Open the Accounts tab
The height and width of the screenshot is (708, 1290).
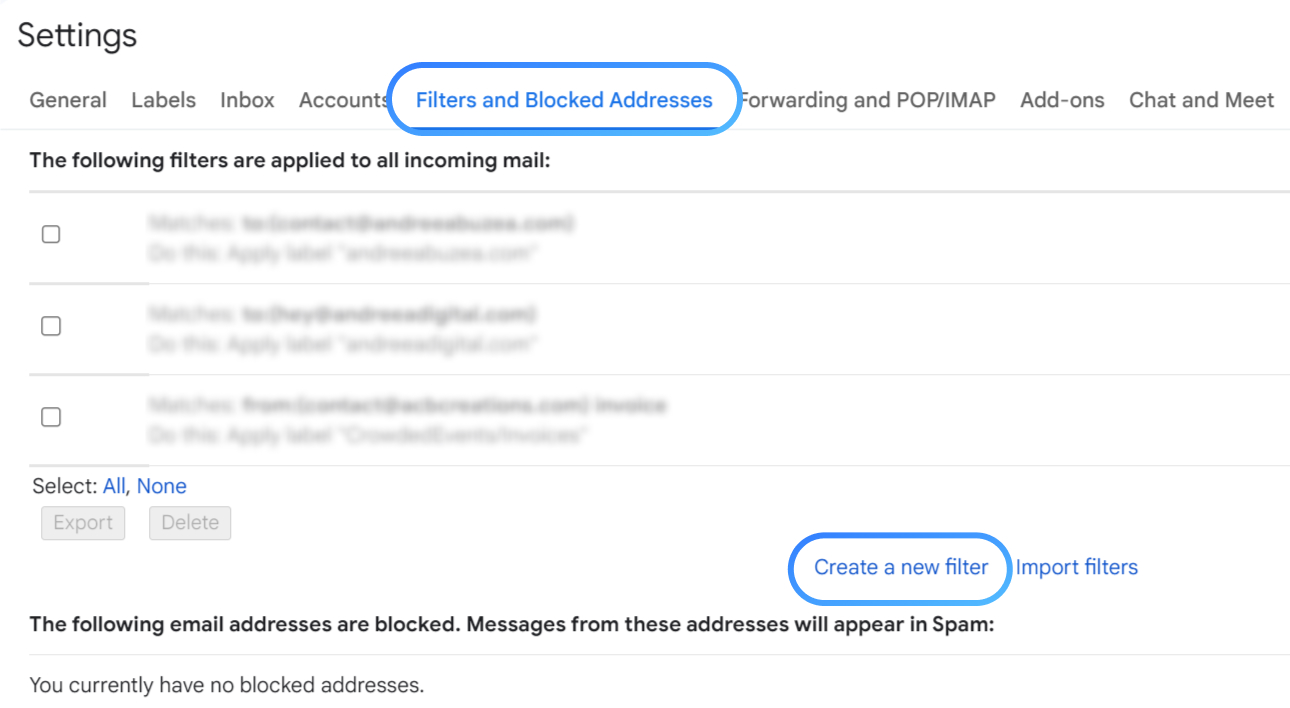click(x=343, y=99)
